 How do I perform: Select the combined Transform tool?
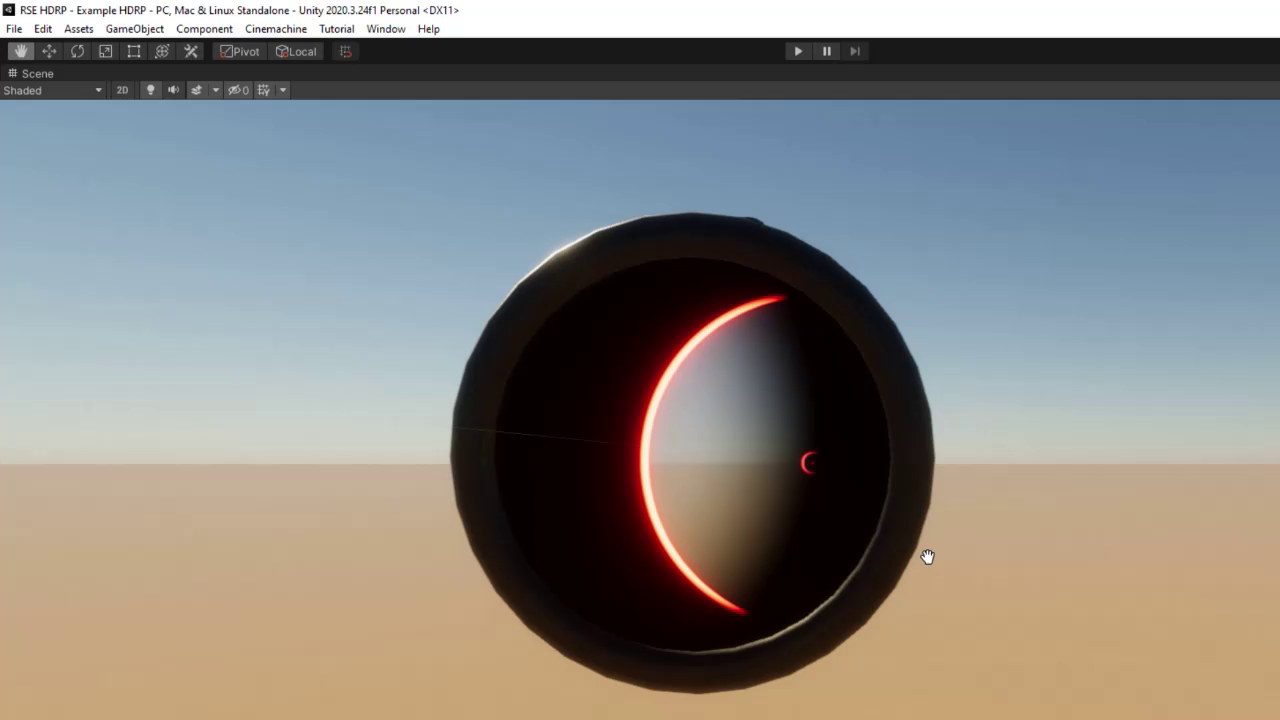[x=162, y=51]
